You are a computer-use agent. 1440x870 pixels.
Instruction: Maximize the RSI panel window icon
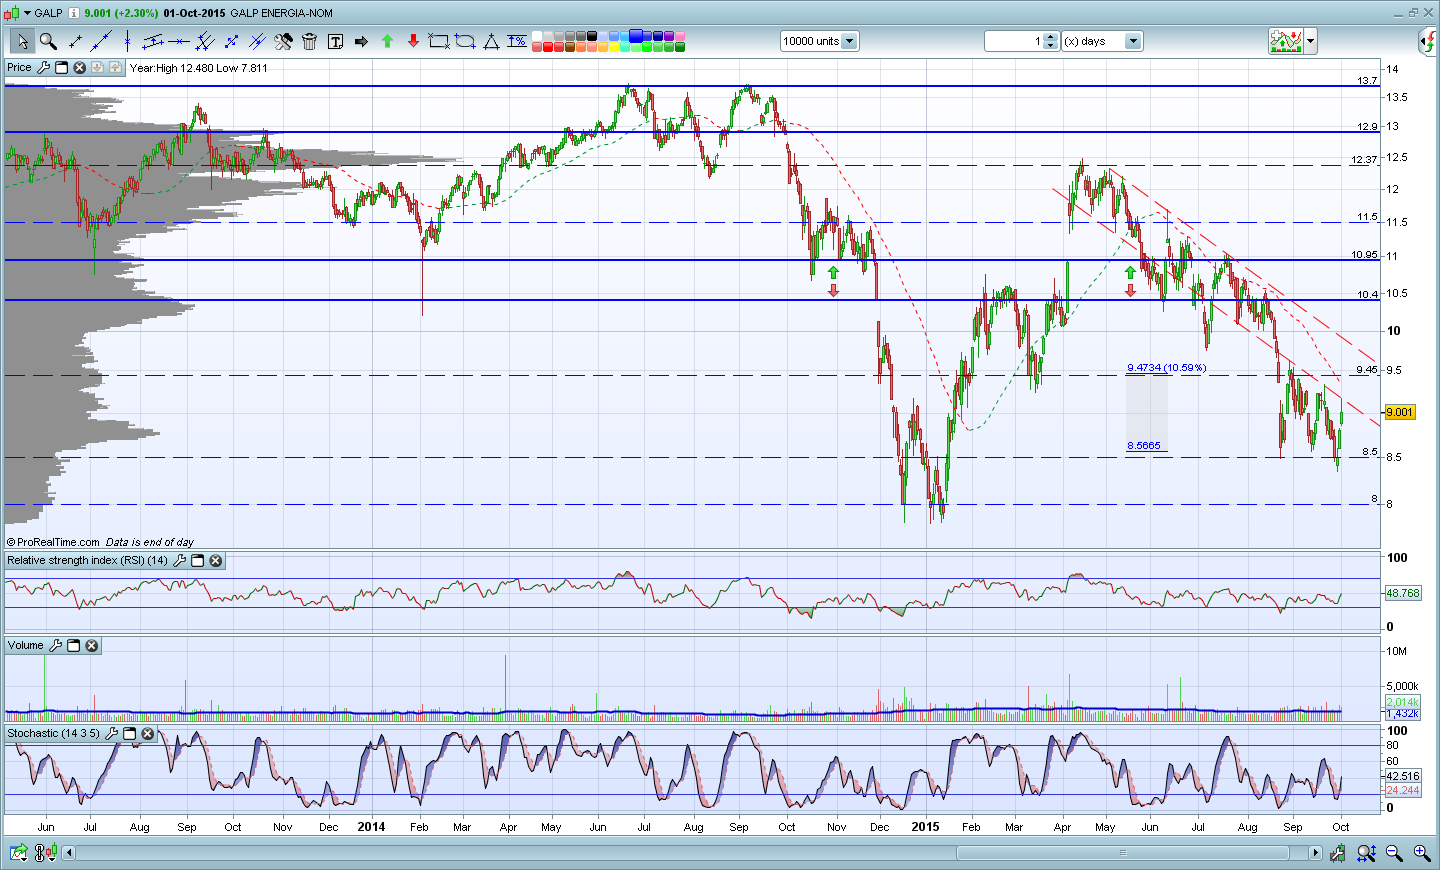197,561
